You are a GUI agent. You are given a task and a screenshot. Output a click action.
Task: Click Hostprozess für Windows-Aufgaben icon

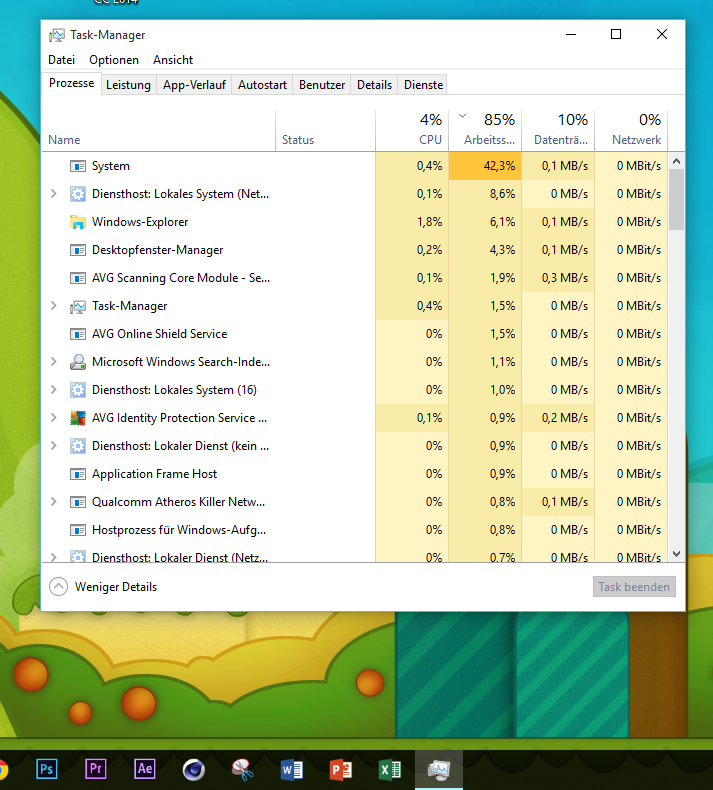click(78, 530)
